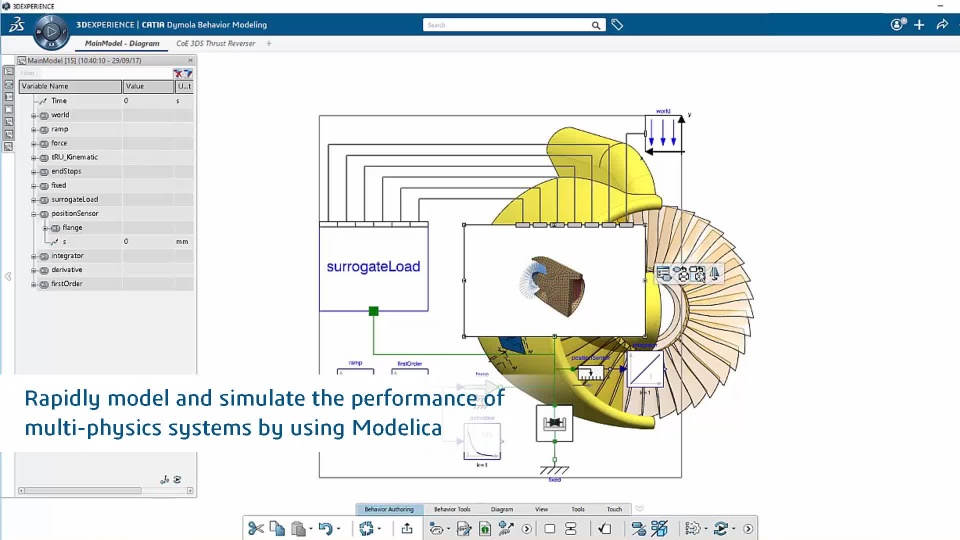The width and height of the screenshot is (960, 540).
Task: Select the integrator tree item
Action: click(67, 256)
